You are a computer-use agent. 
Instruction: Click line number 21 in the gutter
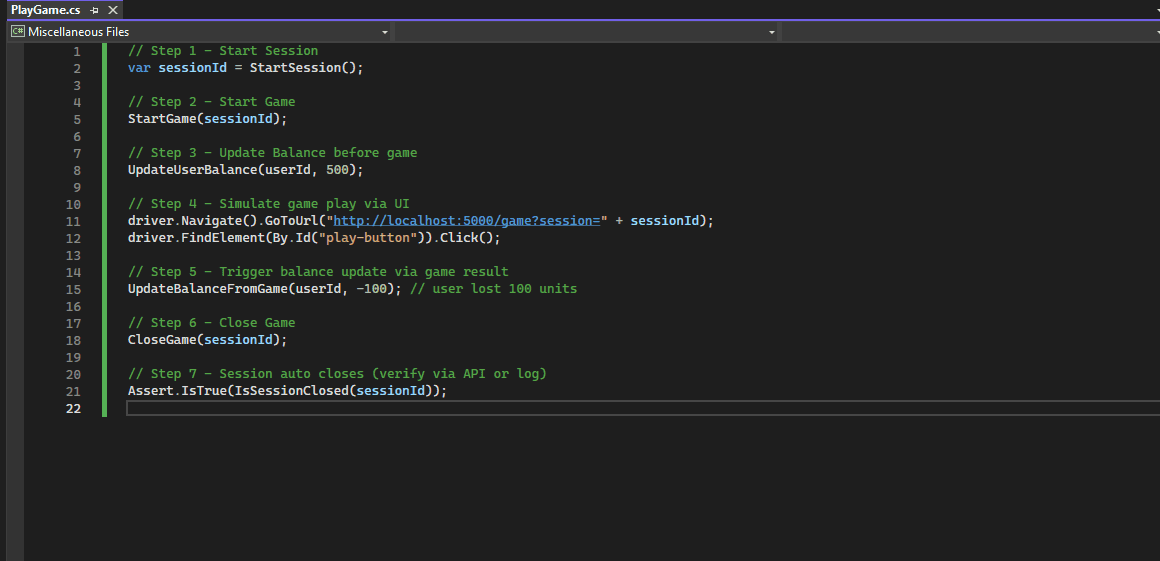(73, 391)
